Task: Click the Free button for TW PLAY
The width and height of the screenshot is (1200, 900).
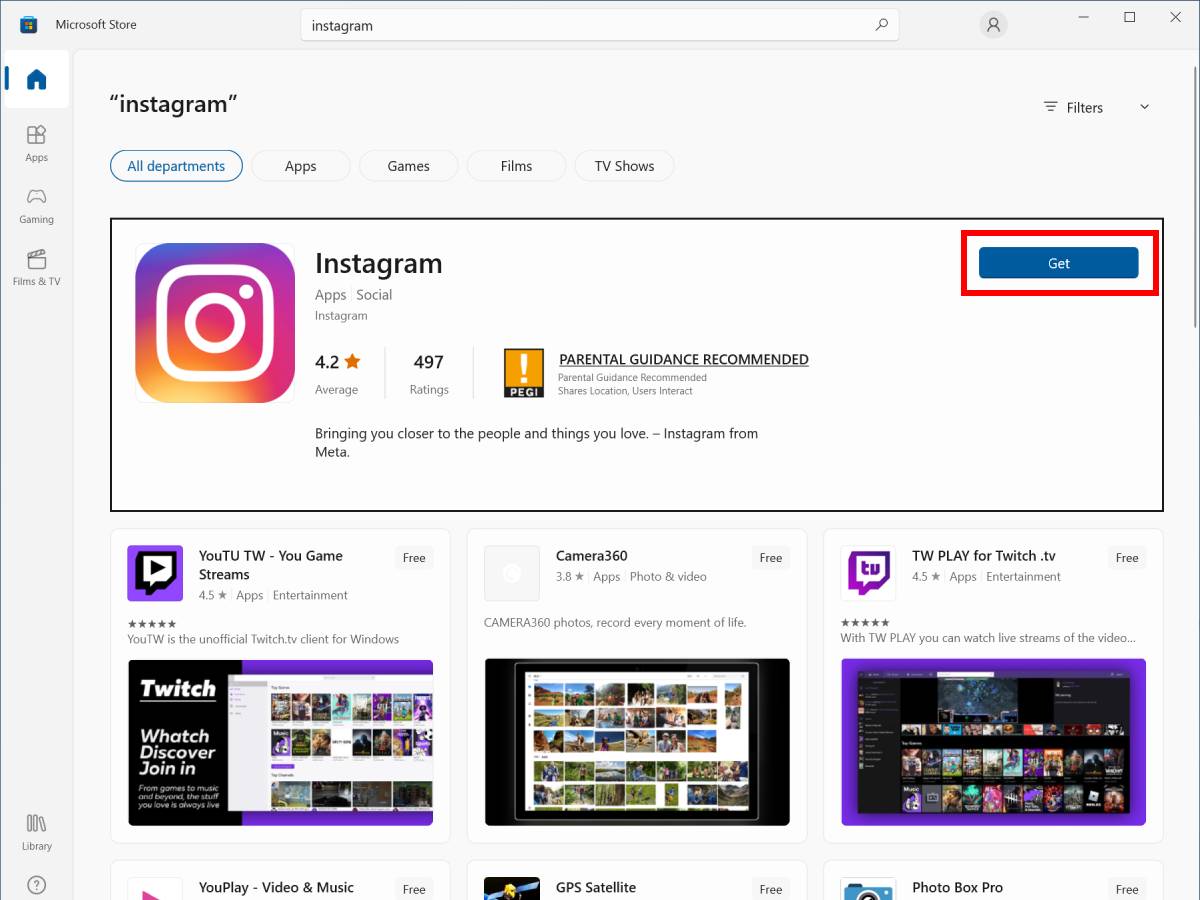Action: (1127, 558)
